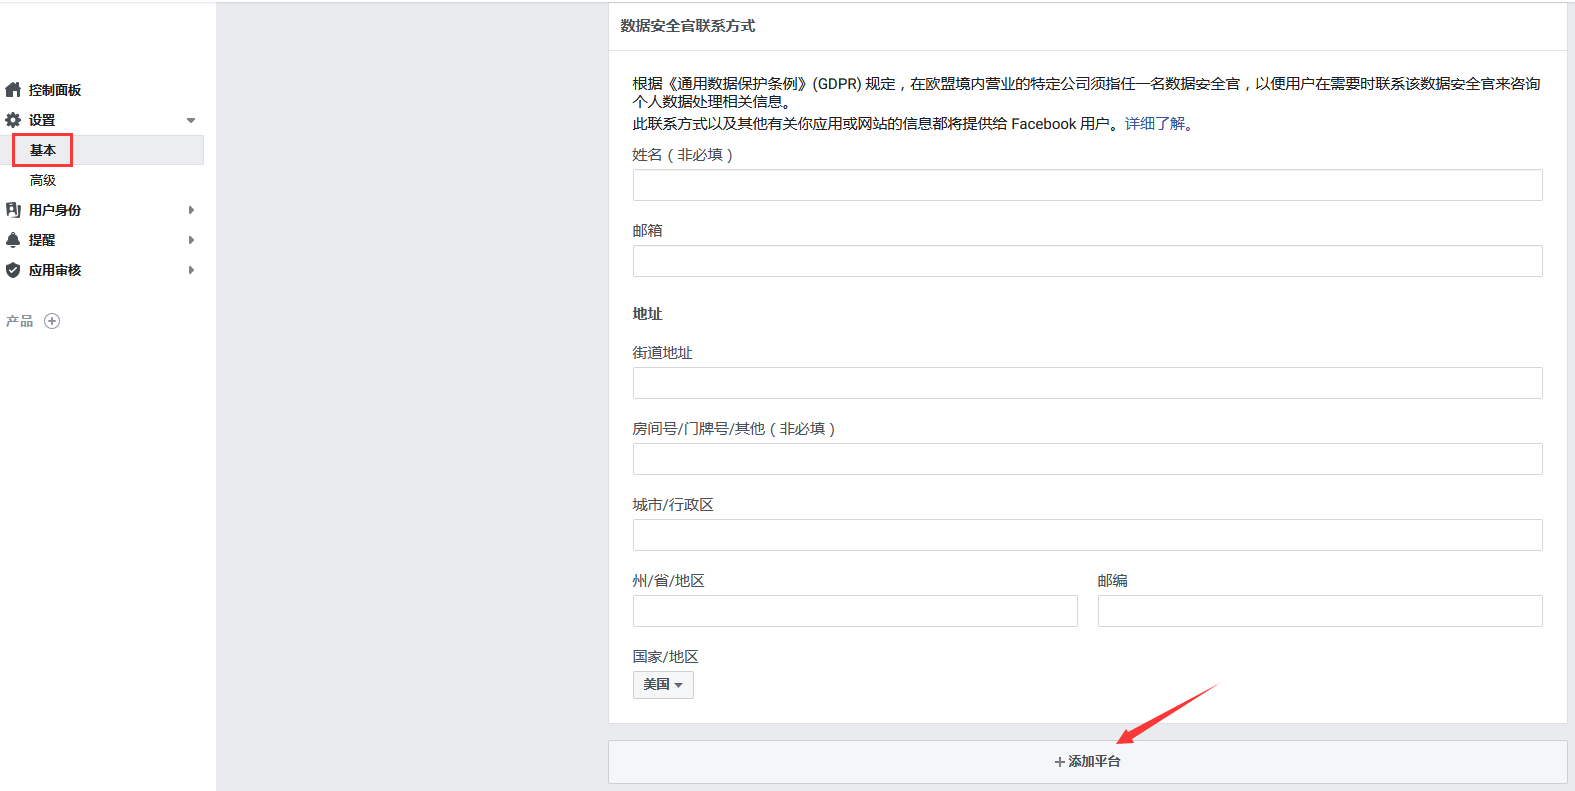The image size is (1575, 791).
Task: Expand the 用户身份 submenu arrow
Action: (191, 210)
